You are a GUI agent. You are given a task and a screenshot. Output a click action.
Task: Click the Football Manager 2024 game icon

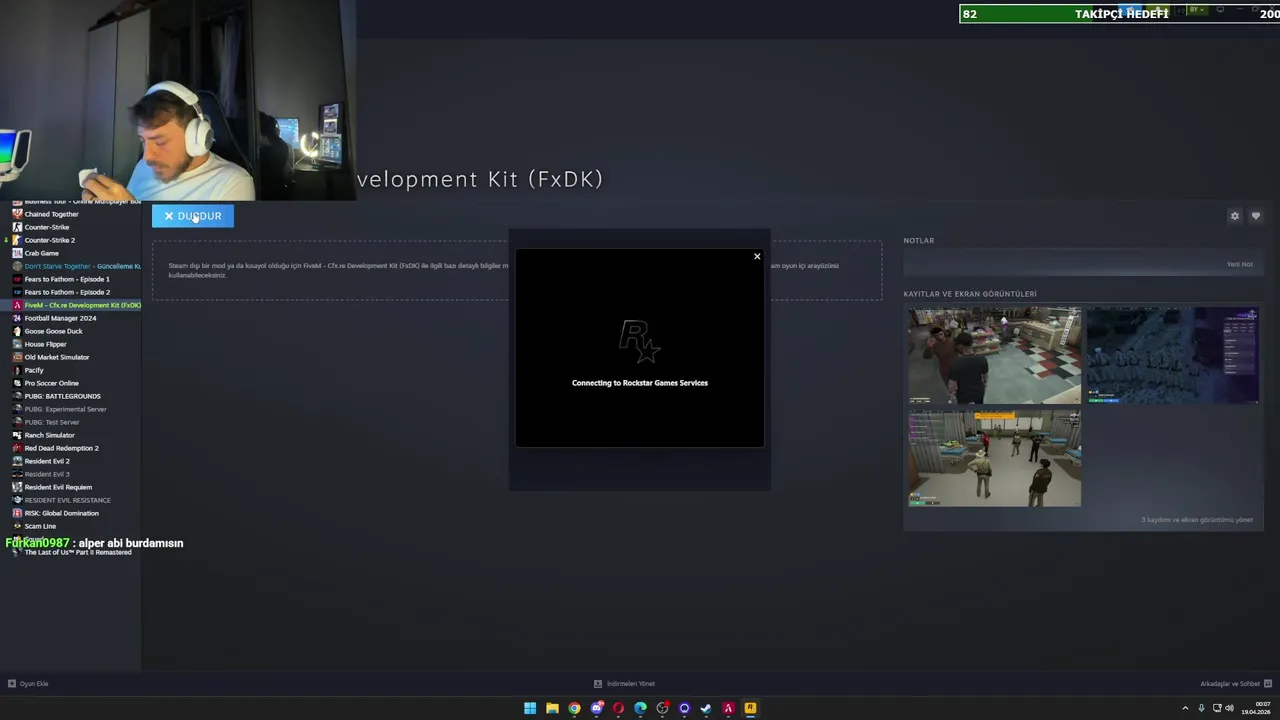[17, 318]
